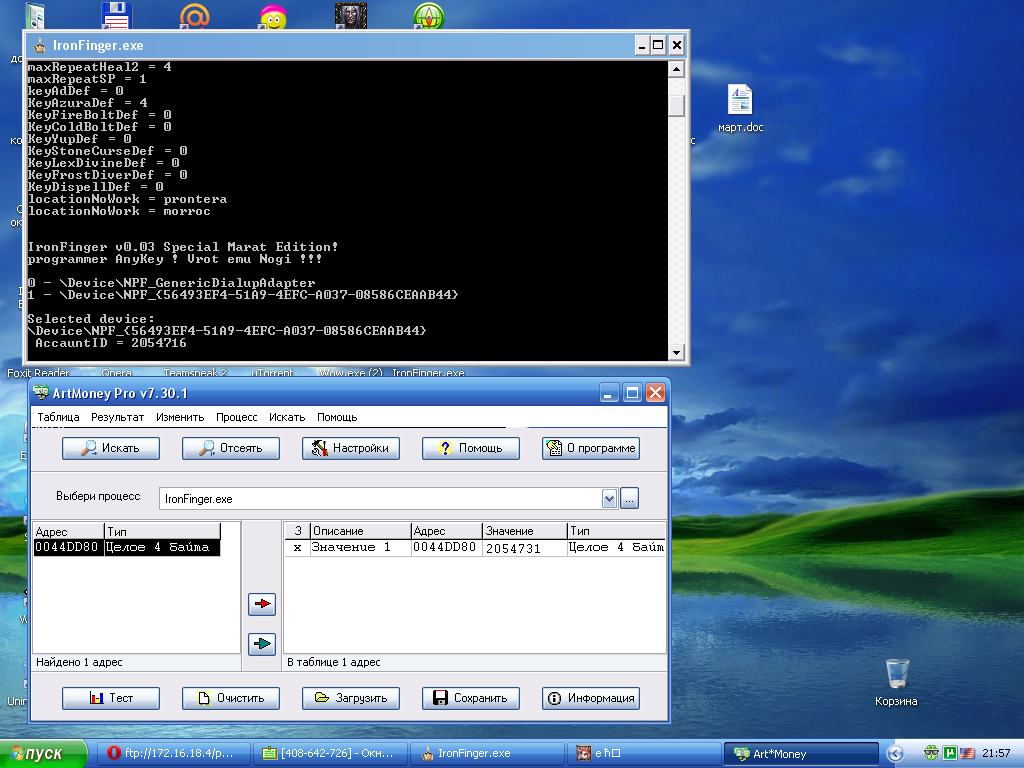1024x768 pixels.
Task: Open Настройки settings in ArtMoney
Action: click(x=351, y=448)
